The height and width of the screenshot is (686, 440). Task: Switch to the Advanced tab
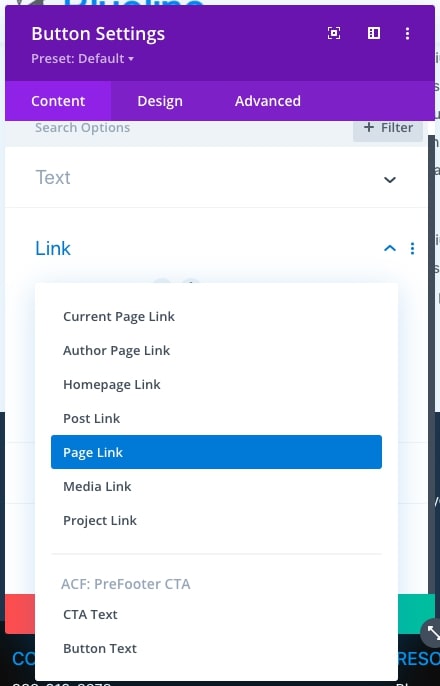coord(268,101)
